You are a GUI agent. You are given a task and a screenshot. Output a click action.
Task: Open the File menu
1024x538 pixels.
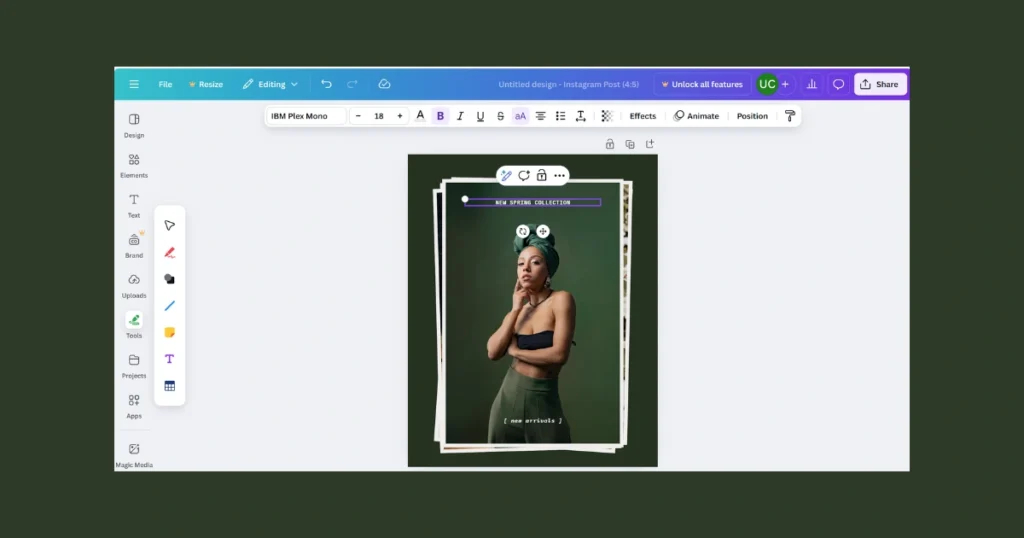point(165,84)
